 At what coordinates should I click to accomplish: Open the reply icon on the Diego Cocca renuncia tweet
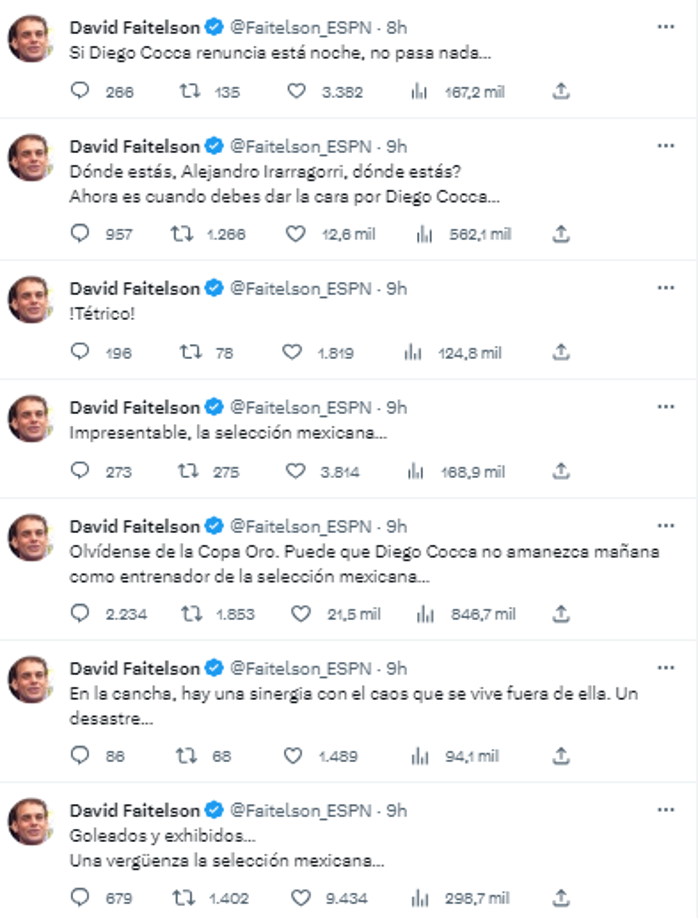pos(74,89)
